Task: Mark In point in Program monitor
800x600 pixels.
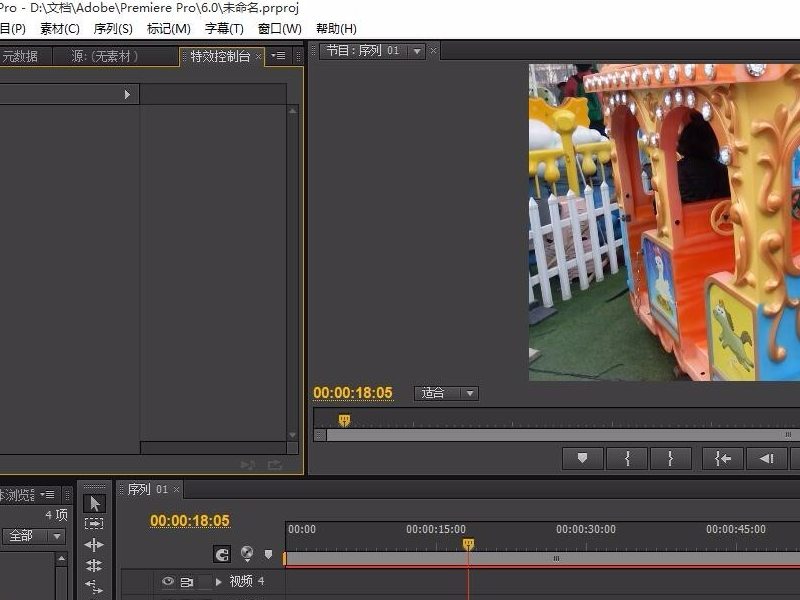Action: tap(627, 458)
